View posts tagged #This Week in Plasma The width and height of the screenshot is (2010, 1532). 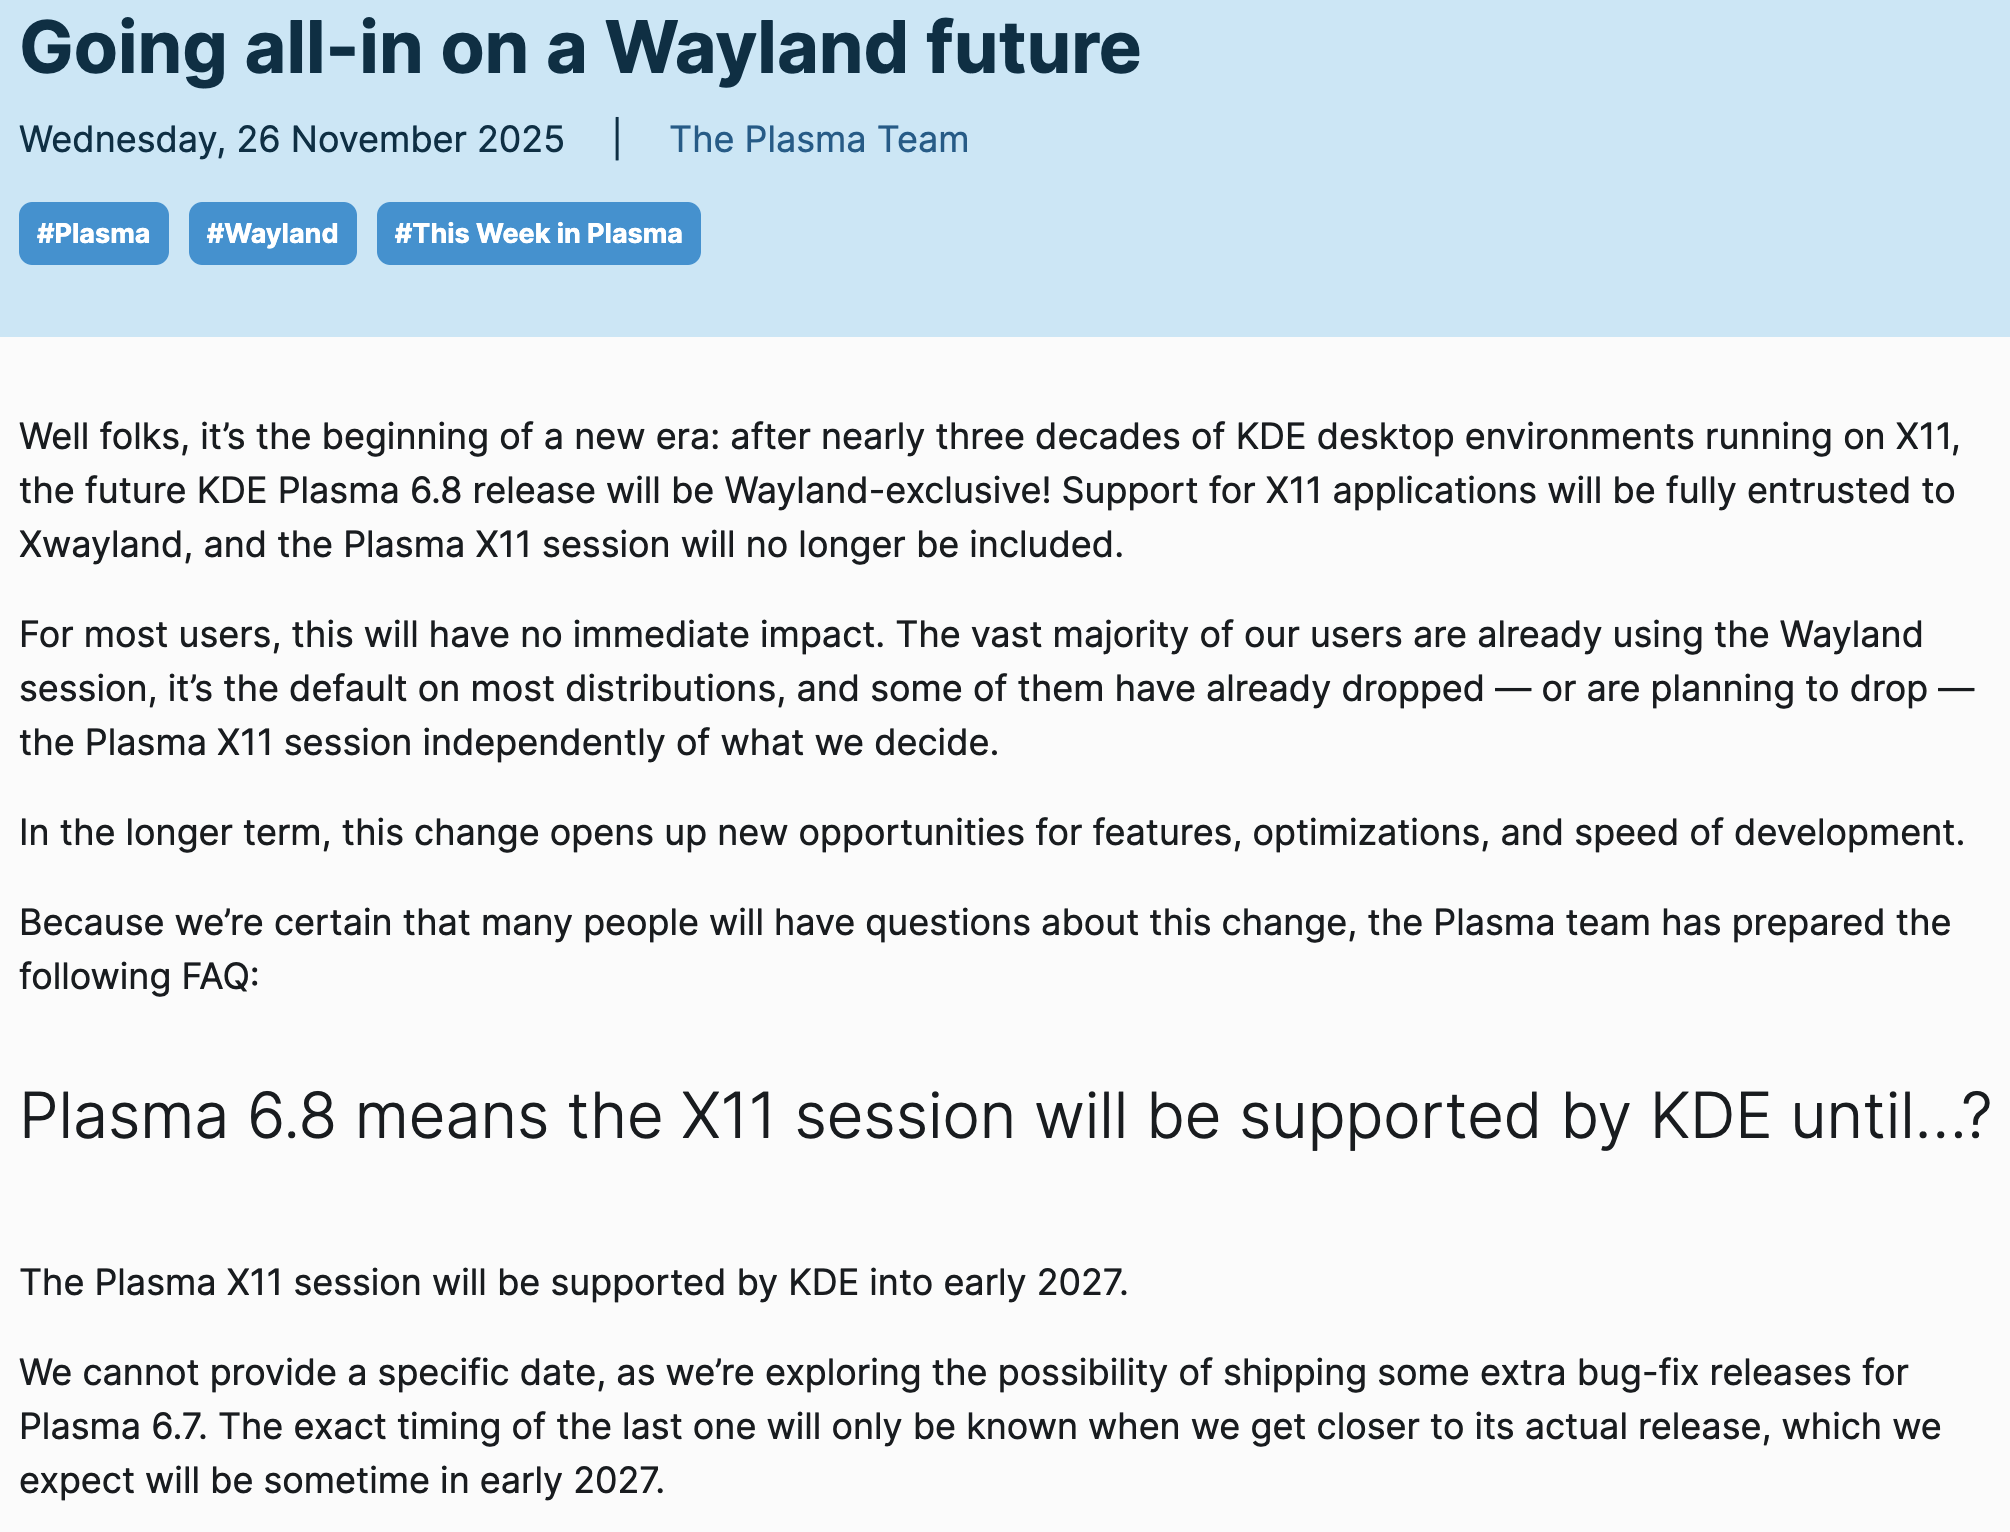[538, 233]
